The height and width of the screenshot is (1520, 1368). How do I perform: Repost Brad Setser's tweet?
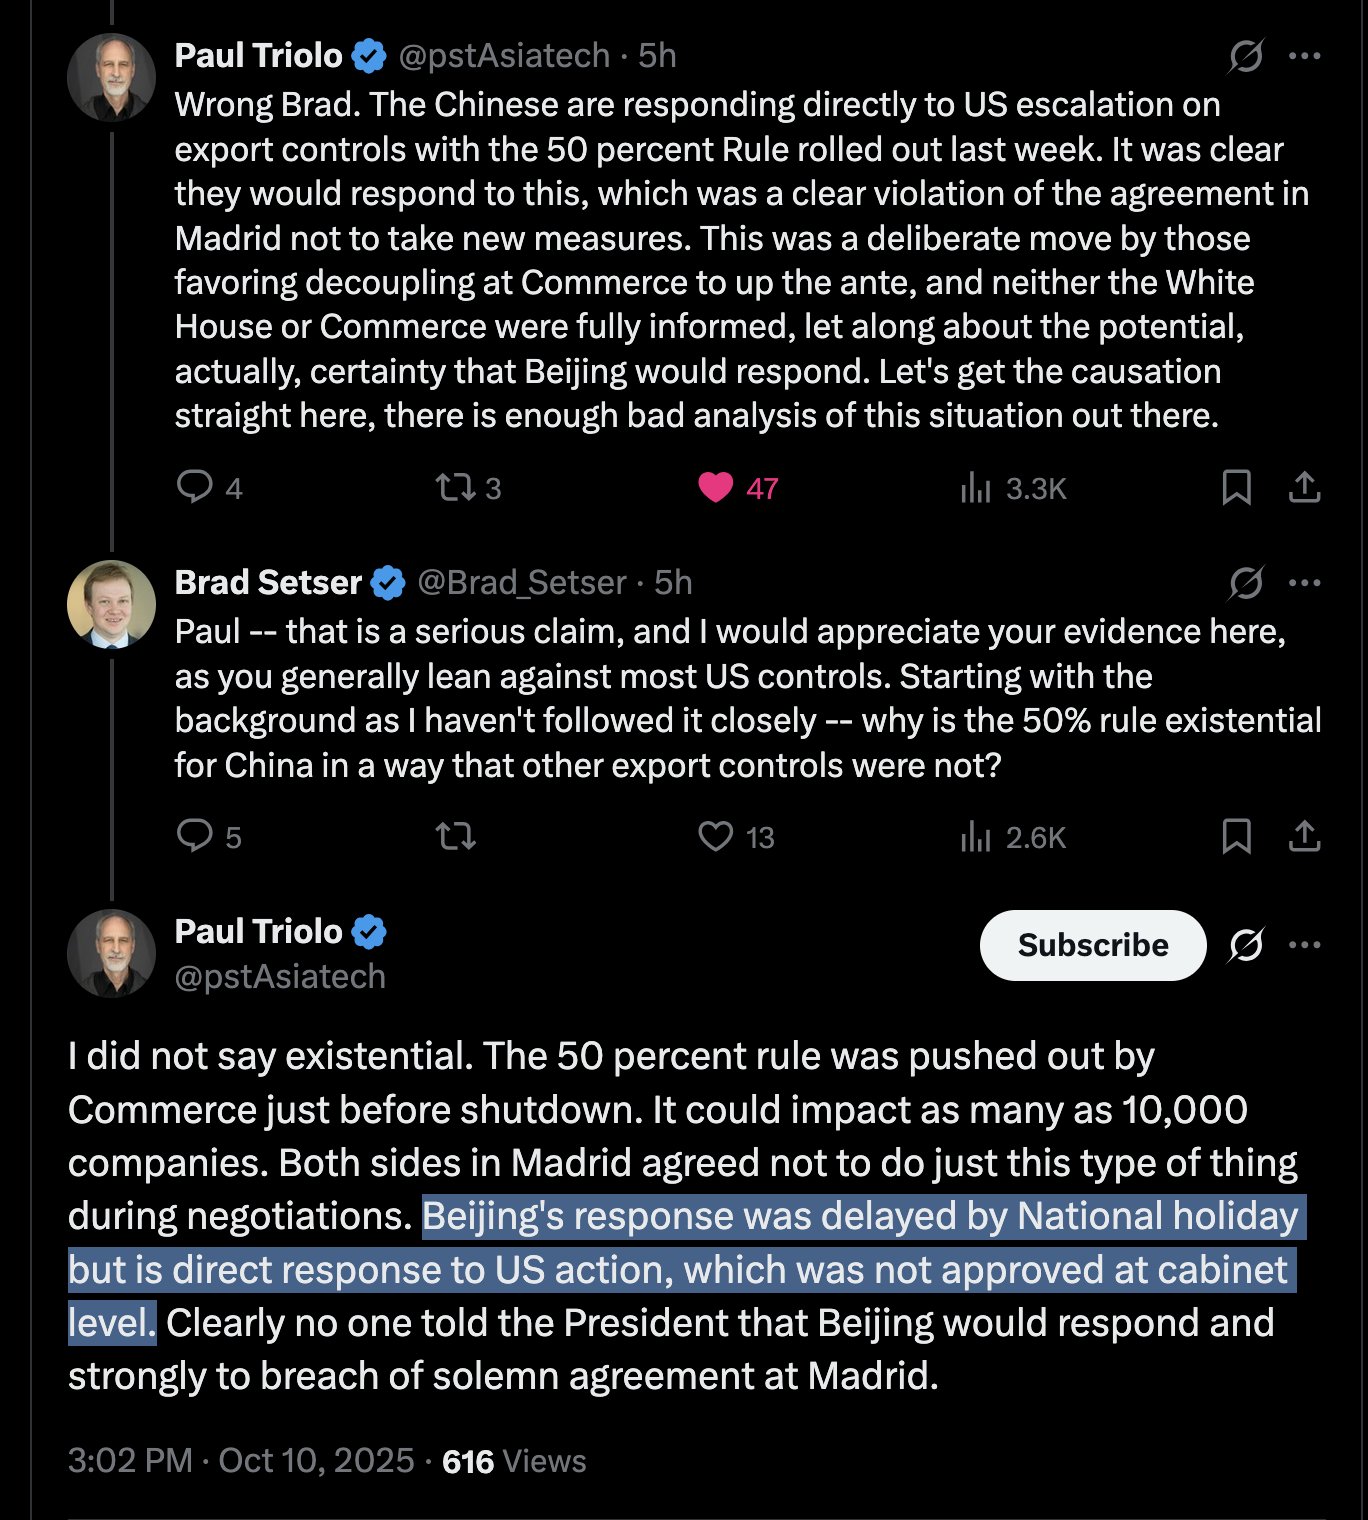point(455,835)
